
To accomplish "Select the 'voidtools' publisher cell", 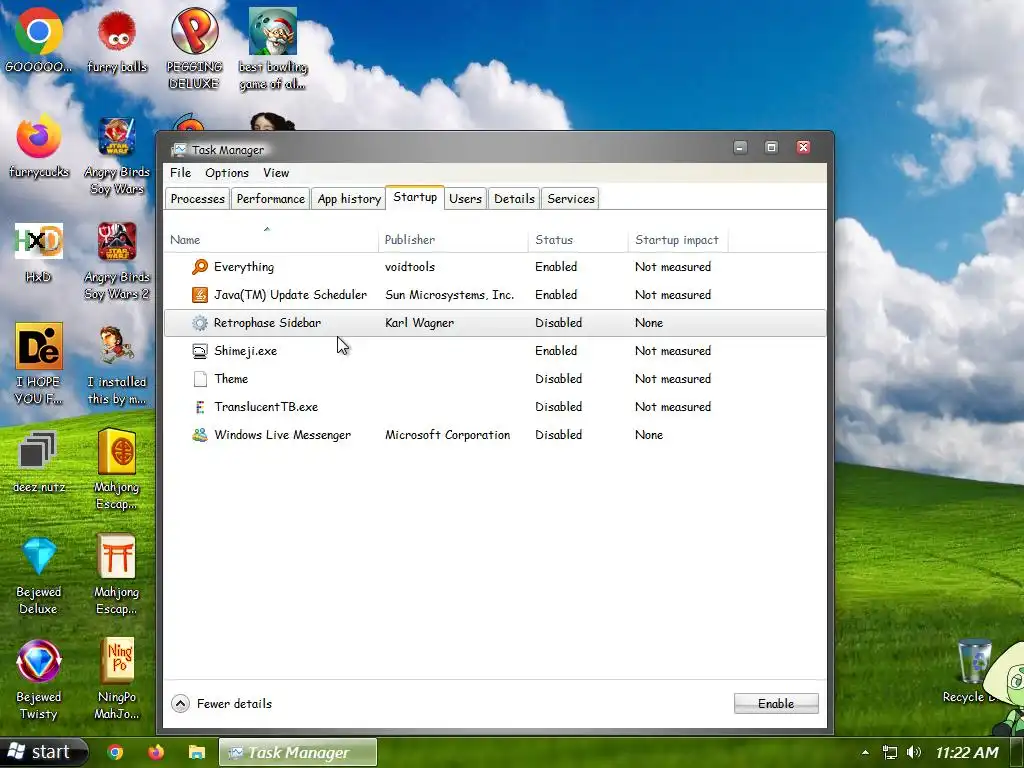I will [x=409, y=266].
